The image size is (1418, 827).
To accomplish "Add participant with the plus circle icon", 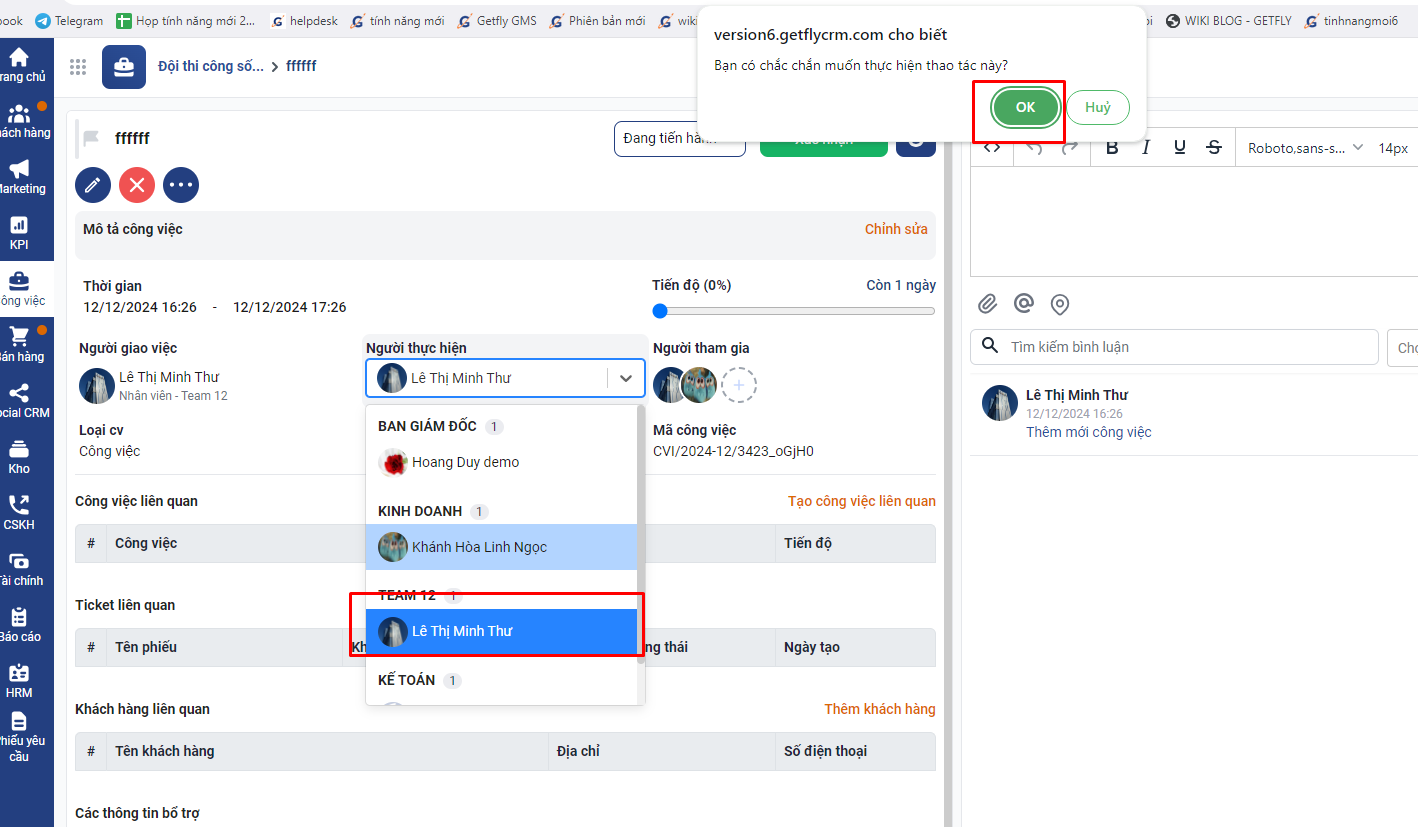I will point(739,385).
